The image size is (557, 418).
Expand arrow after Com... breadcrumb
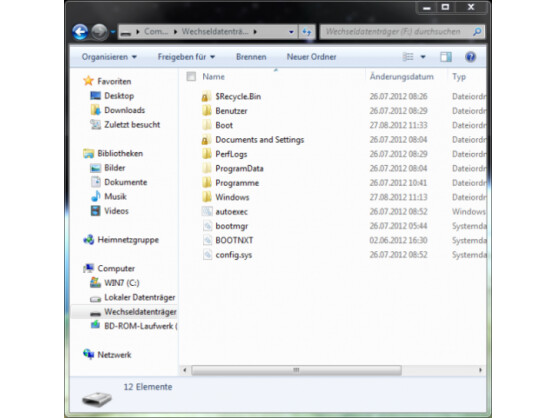[175, 32]
